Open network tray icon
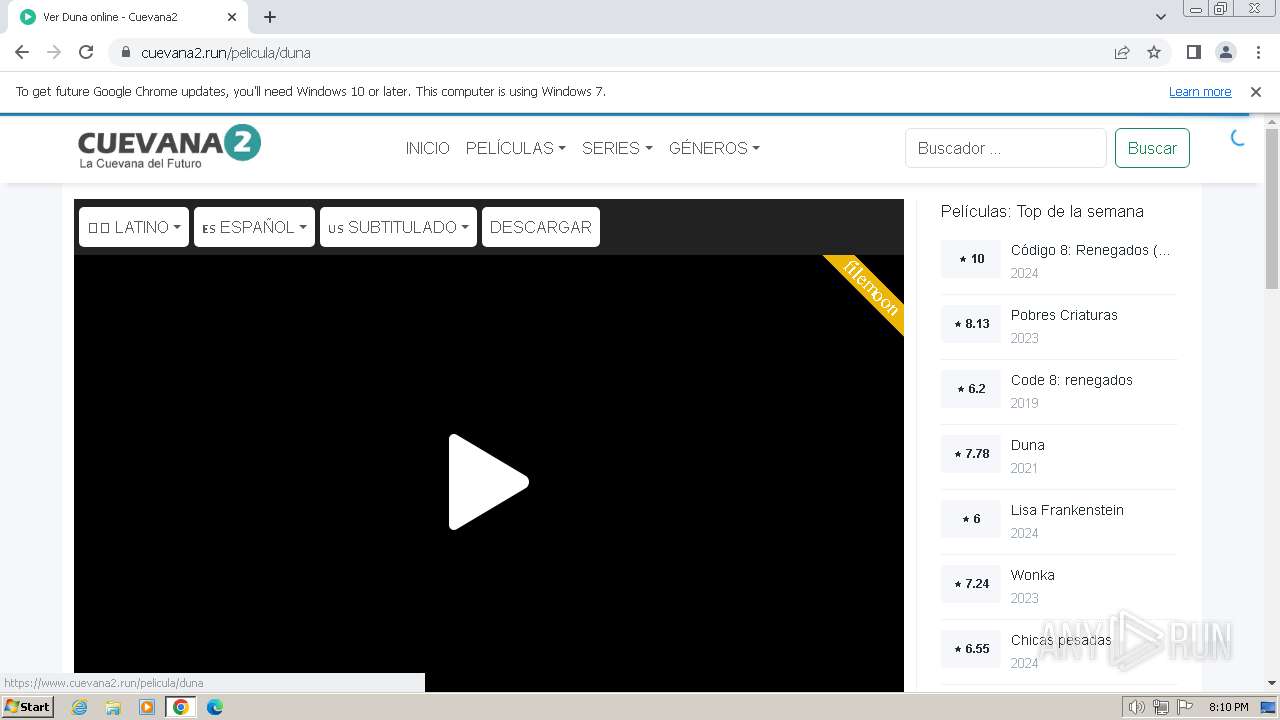 tap(1161, 707)
